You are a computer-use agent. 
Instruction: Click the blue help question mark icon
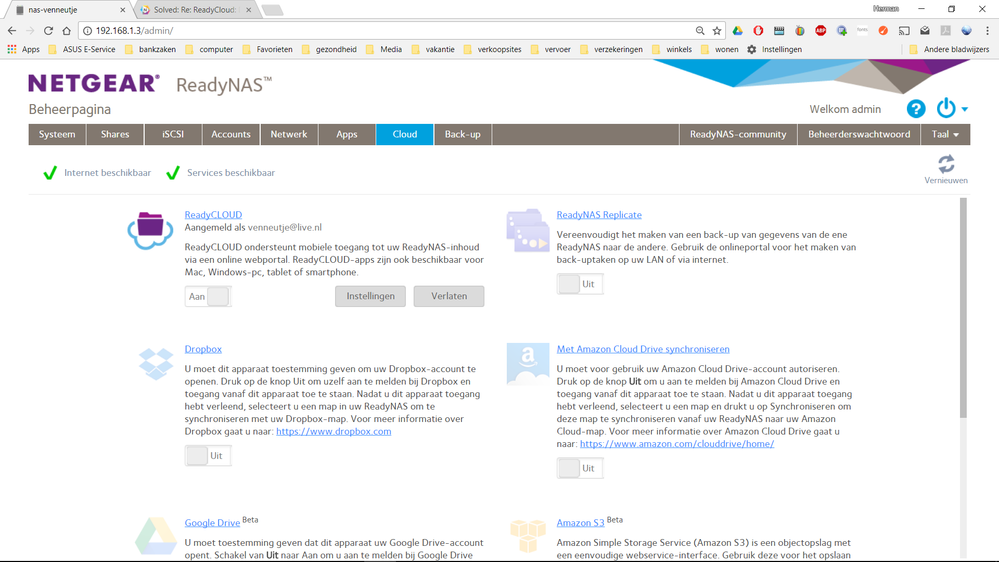click(916, 109)
